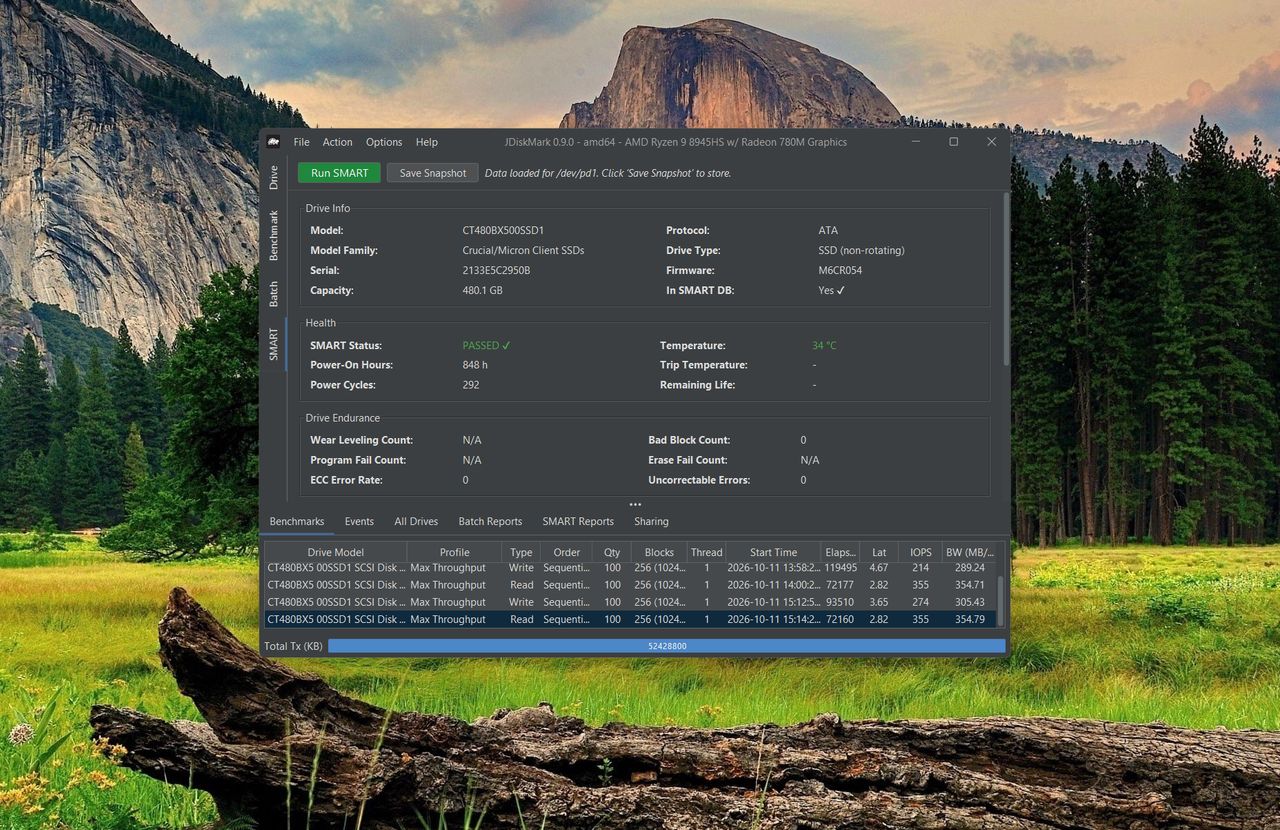
Task: Open the File menu
Action: [301, 142]
